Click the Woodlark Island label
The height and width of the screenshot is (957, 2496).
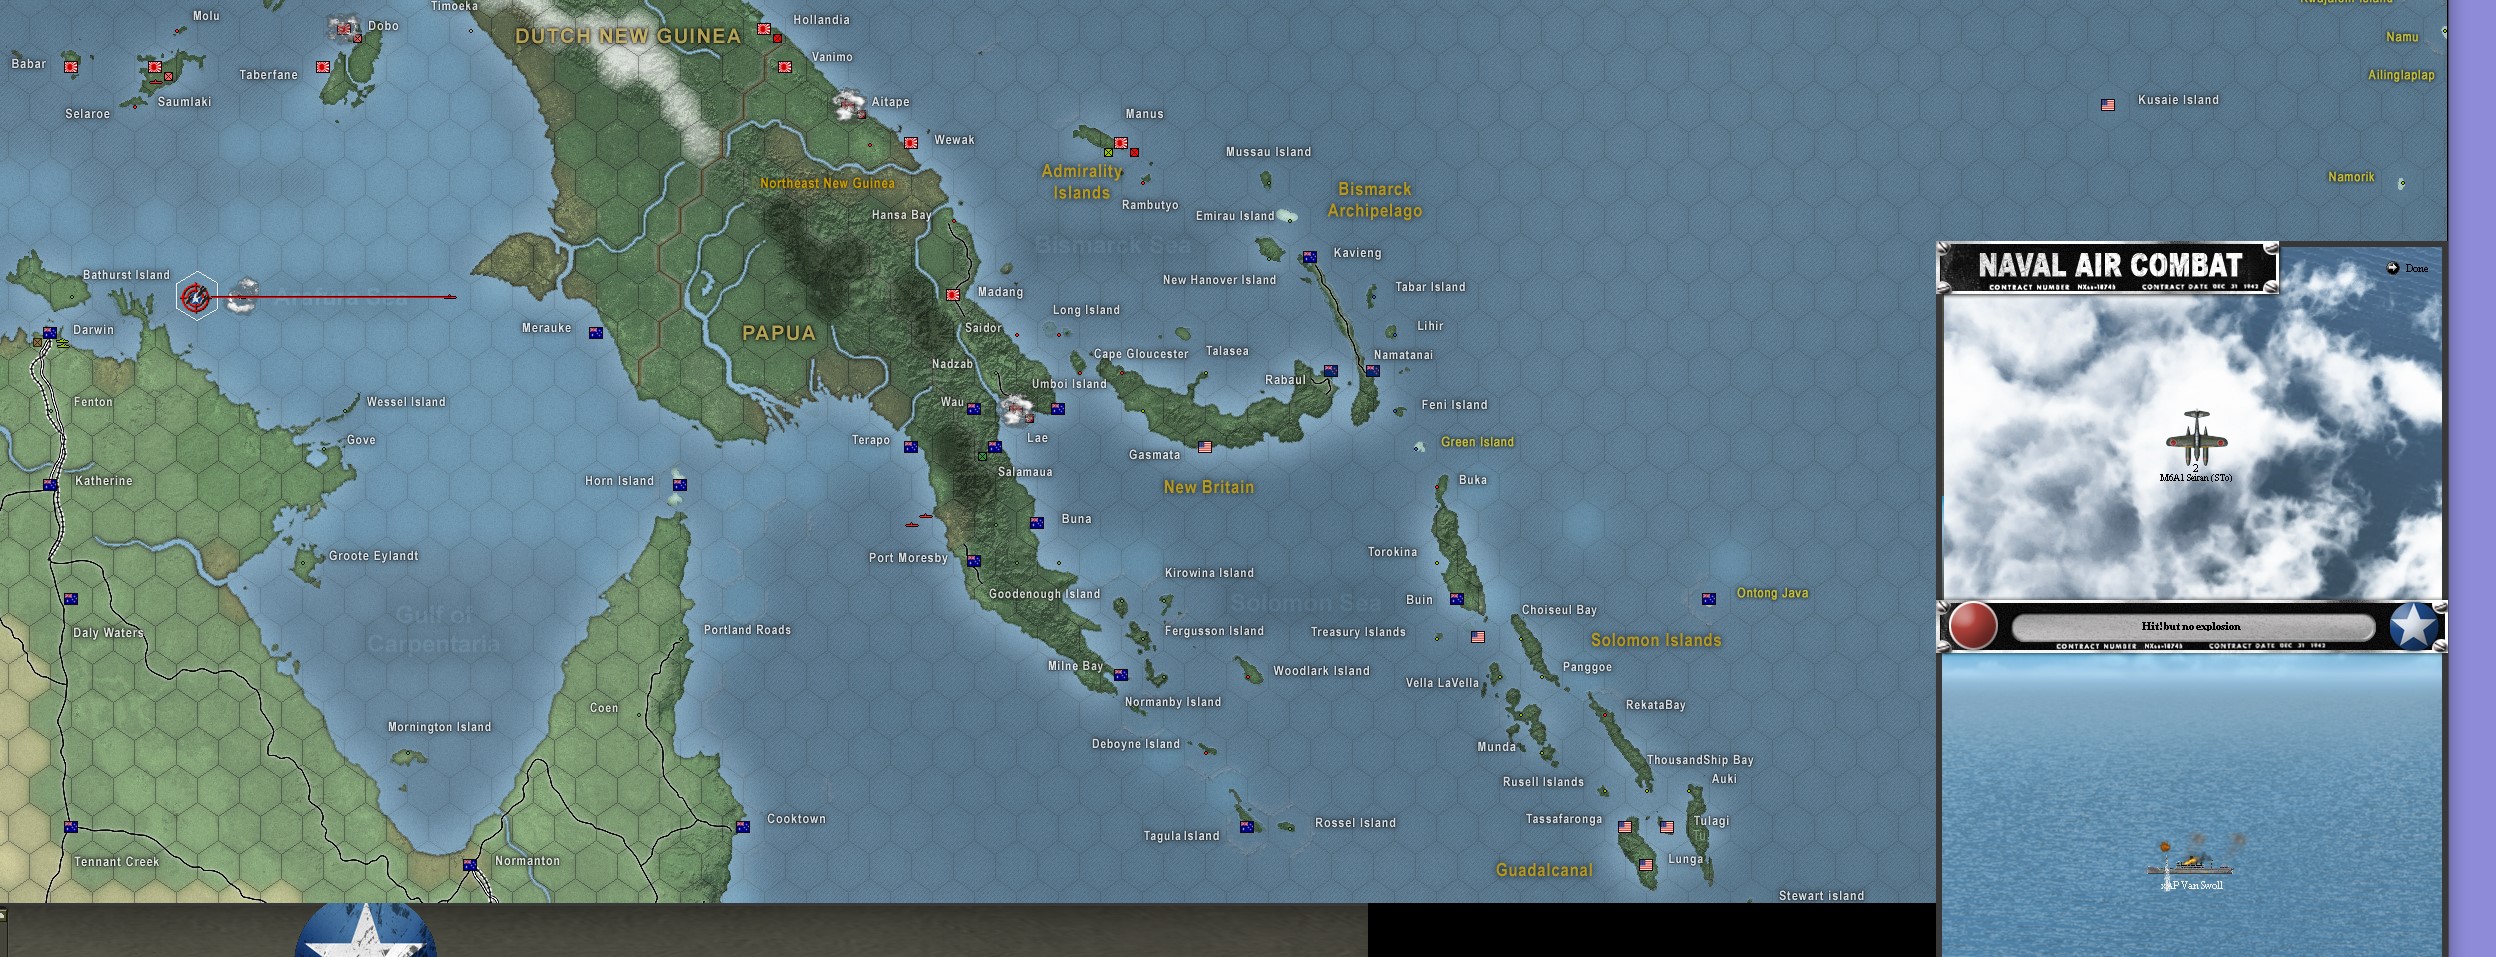tap(1321, 671)
